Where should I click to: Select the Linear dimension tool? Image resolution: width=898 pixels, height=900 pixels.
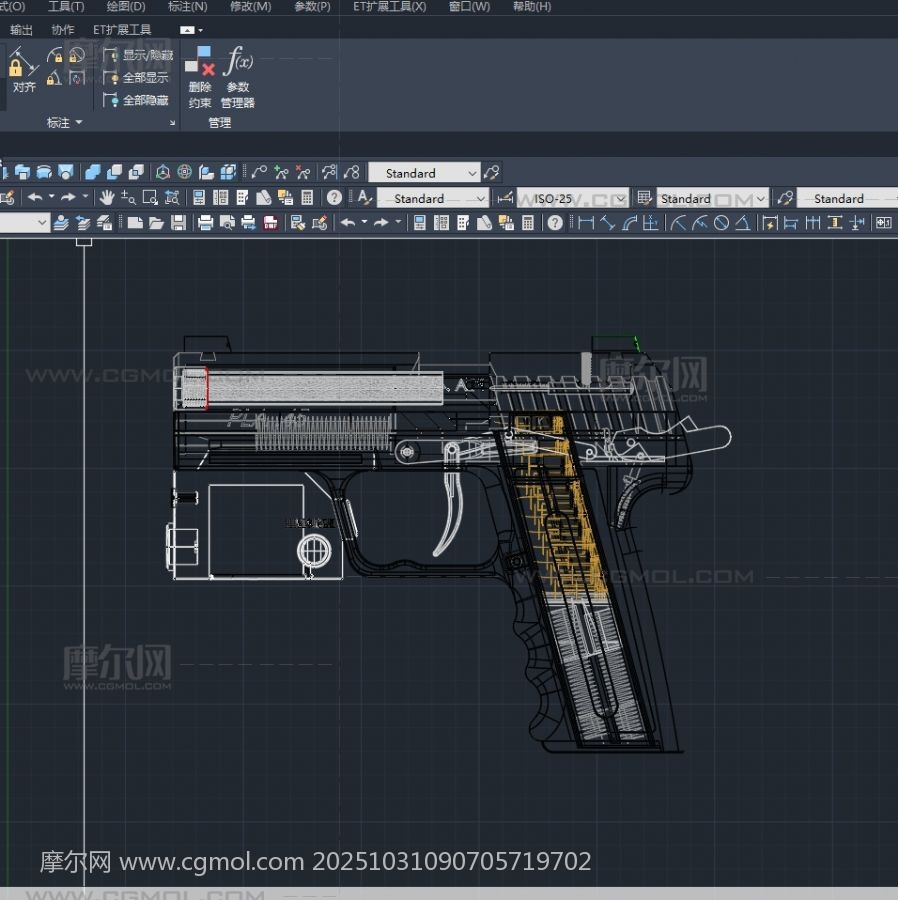click(x=586, y=223)
